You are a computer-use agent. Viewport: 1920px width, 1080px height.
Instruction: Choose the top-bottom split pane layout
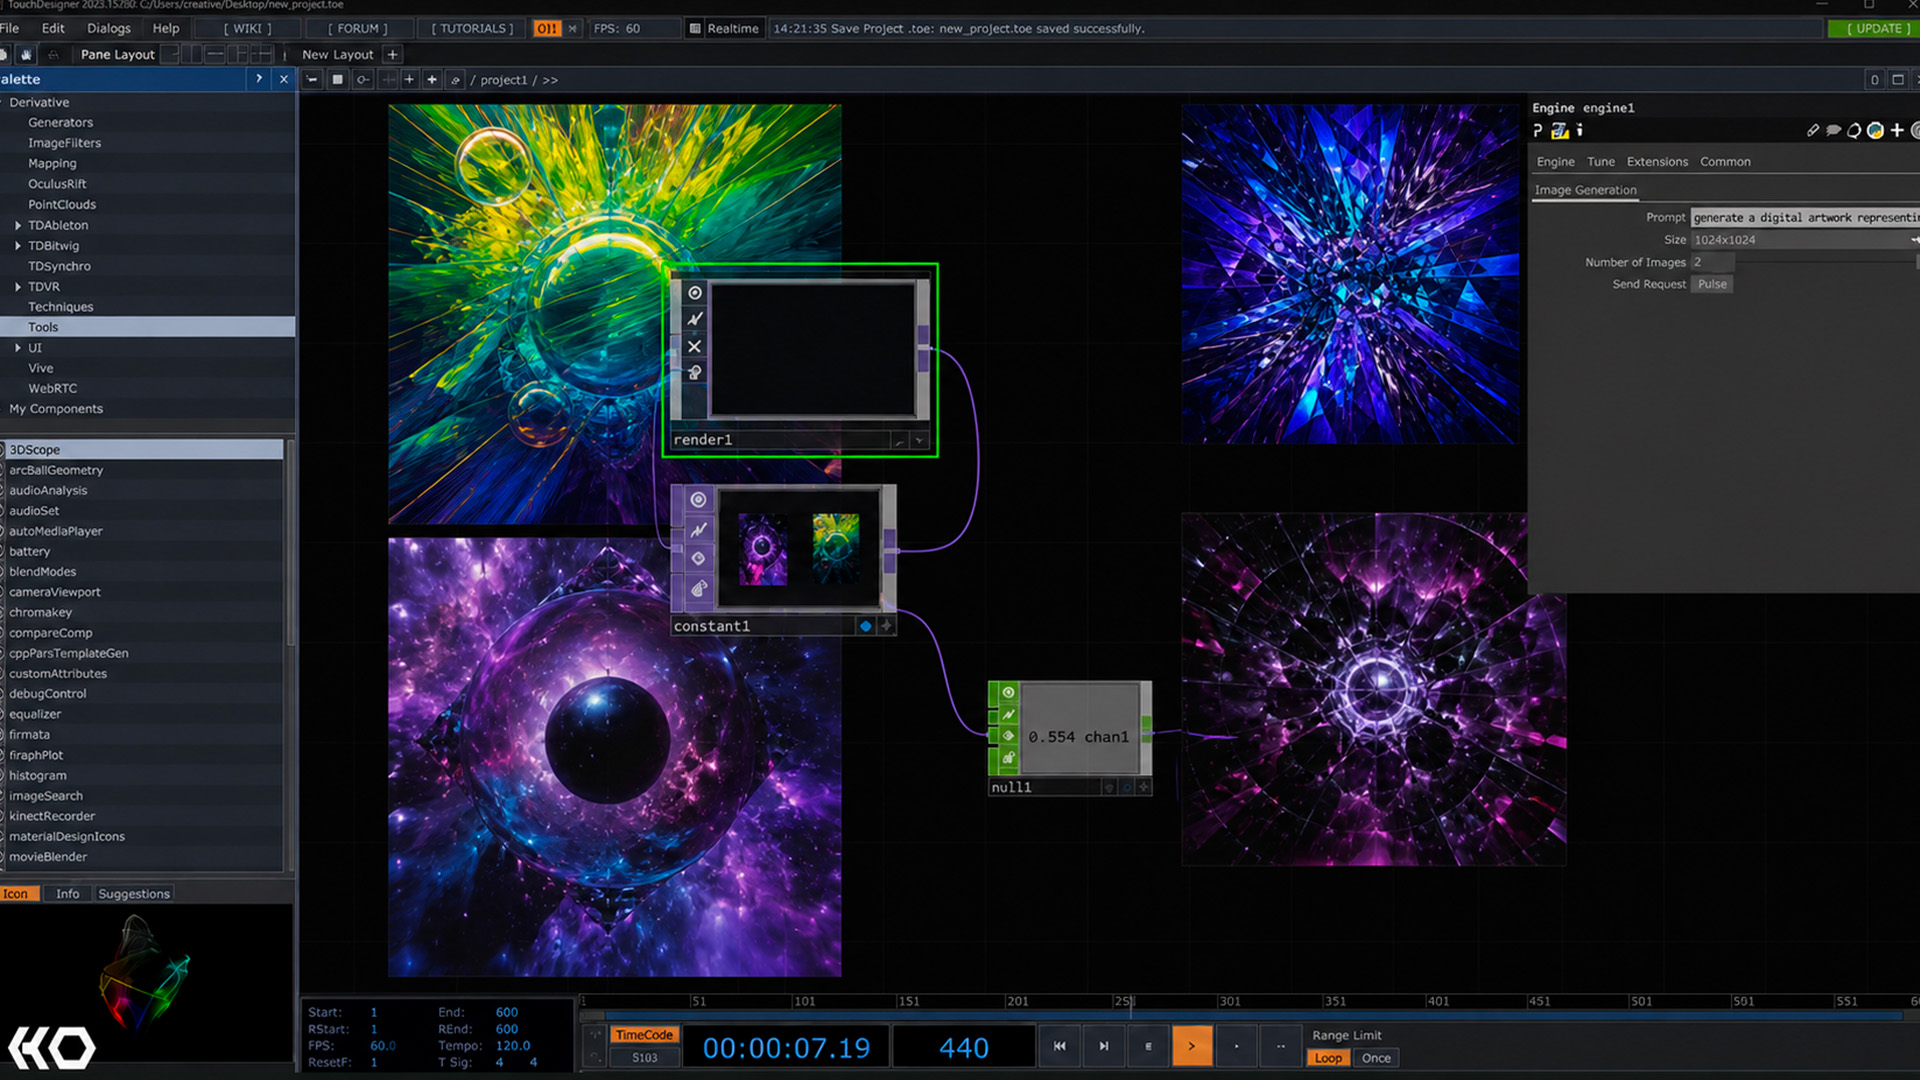pos(214,54)
